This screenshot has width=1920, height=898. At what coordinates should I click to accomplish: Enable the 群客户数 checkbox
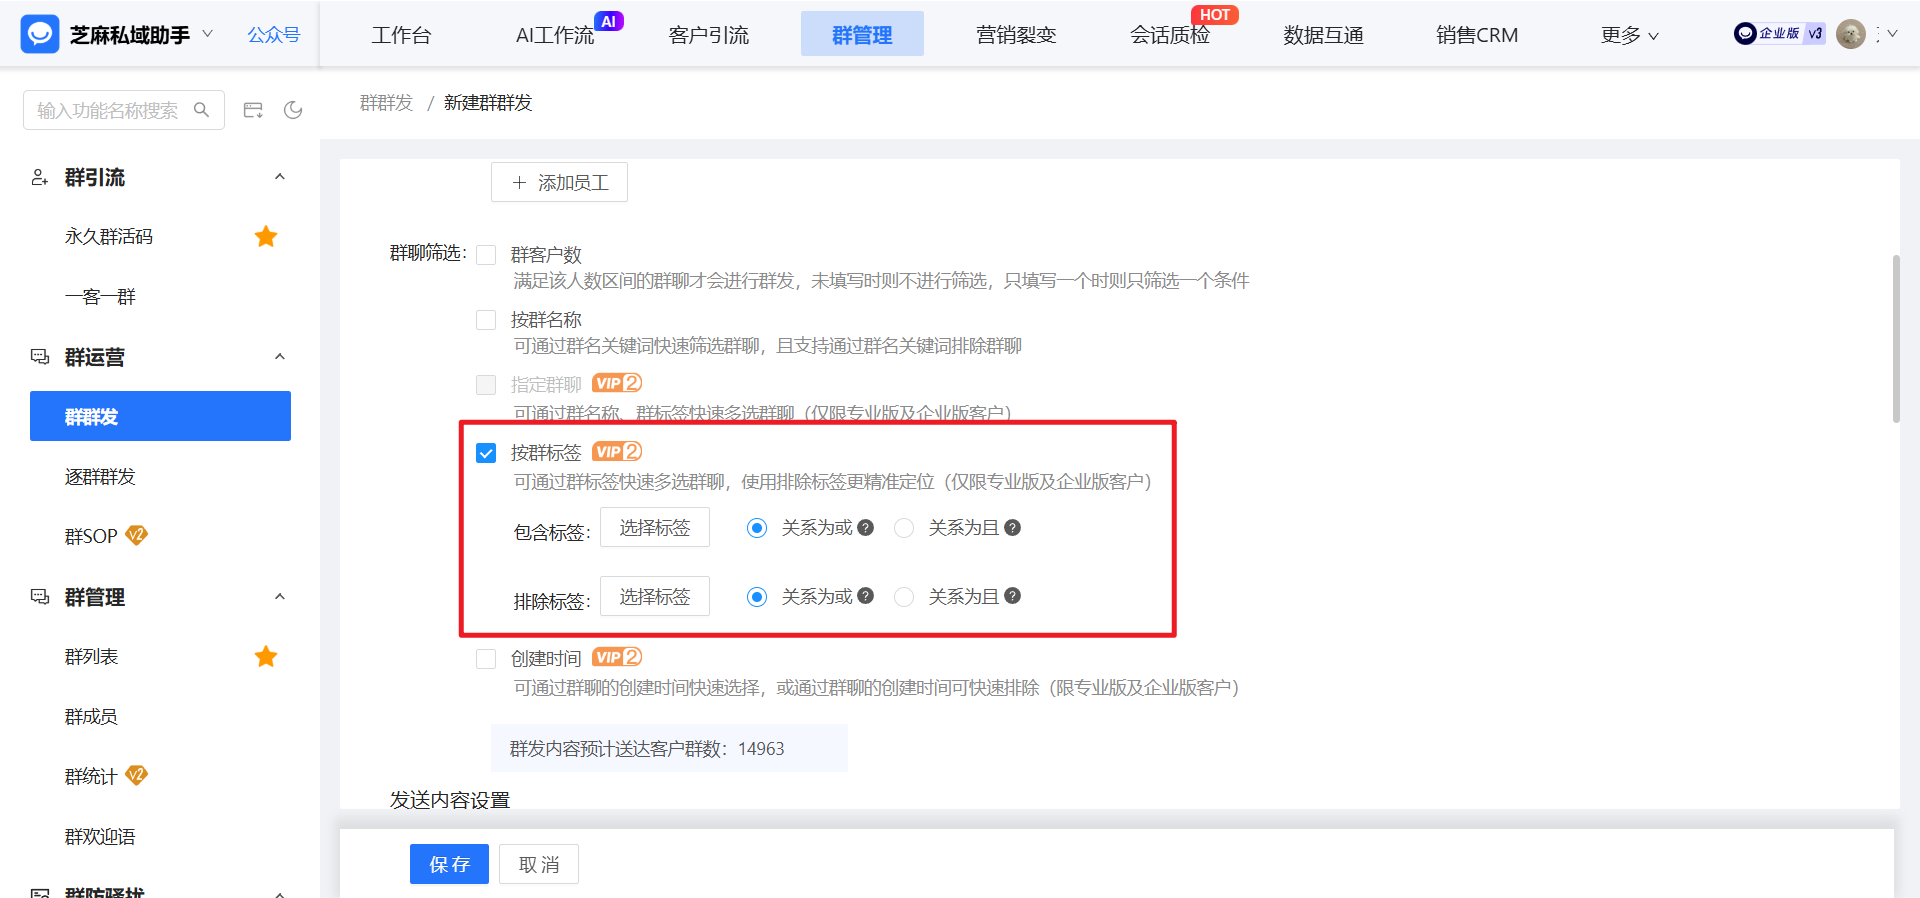pos(486,255)
